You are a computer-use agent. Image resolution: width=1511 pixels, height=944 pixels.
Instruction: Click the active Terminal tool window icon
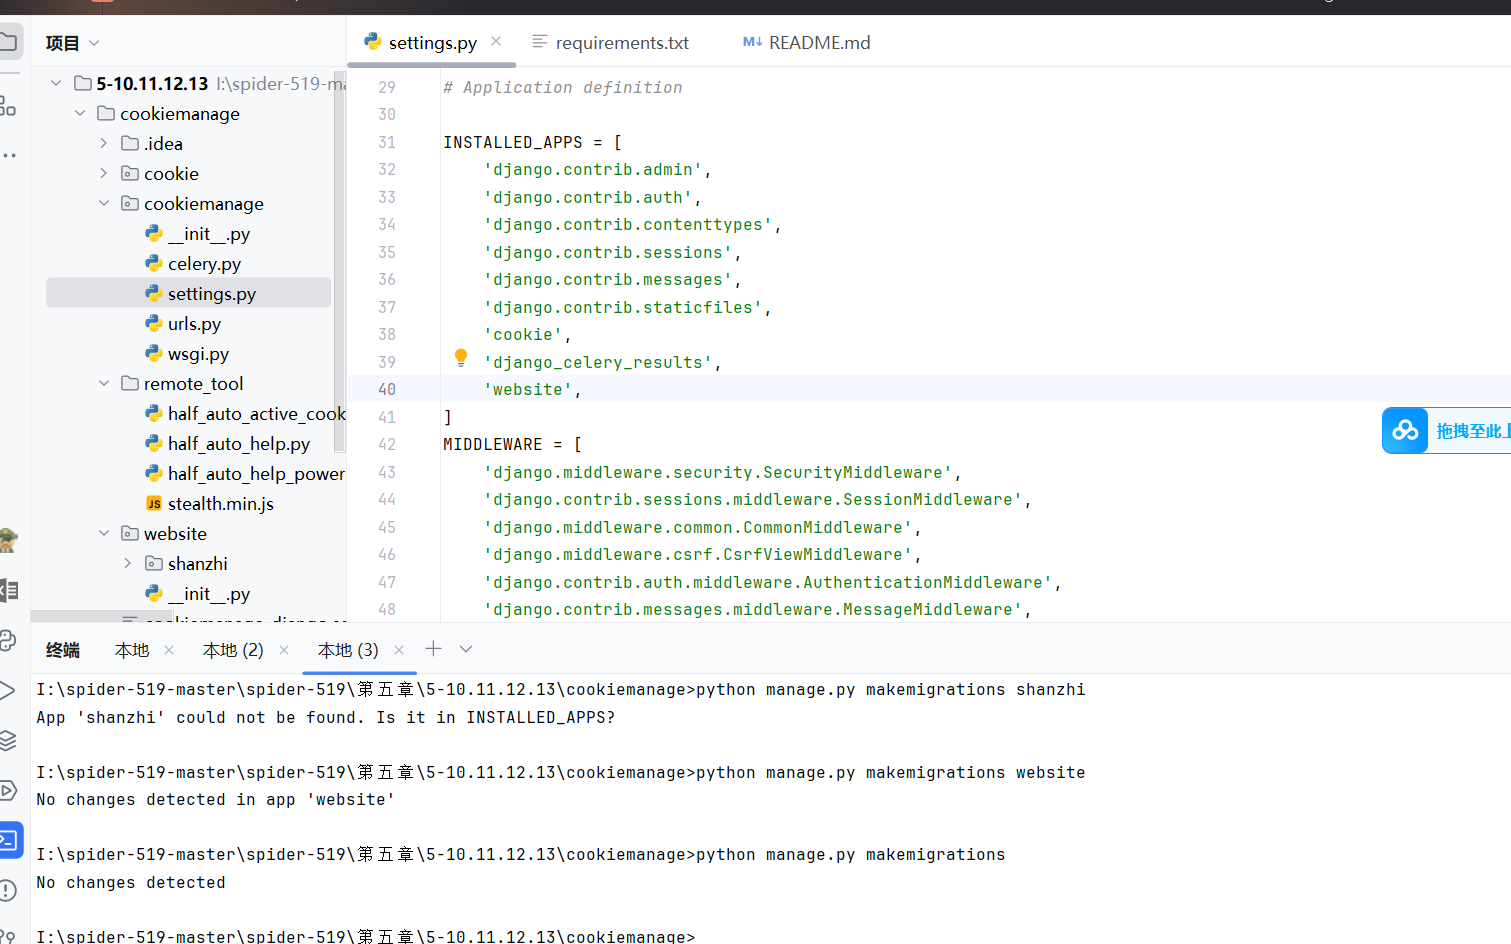[x=9, y=840]
